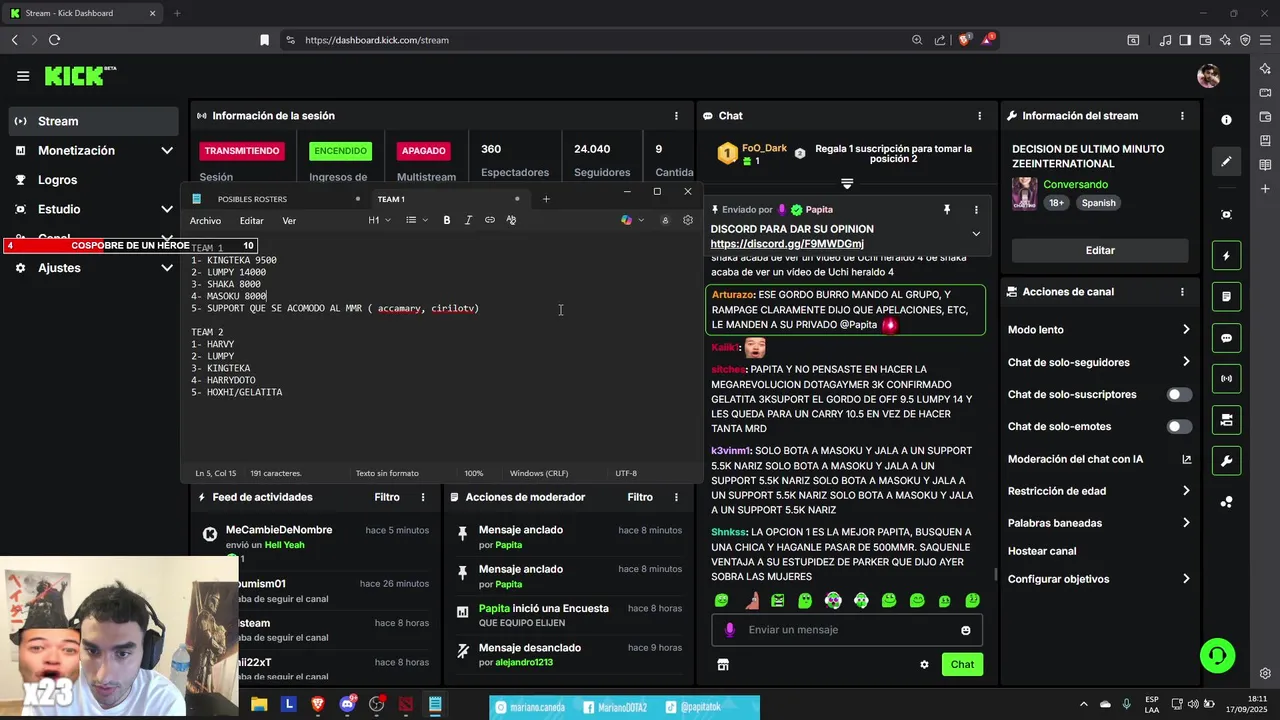This screenshot has height=720, width=1280.
Task: Clear formatting icon in Notepad toolbar
Action: pyautogui.click(x=511, y=220)
